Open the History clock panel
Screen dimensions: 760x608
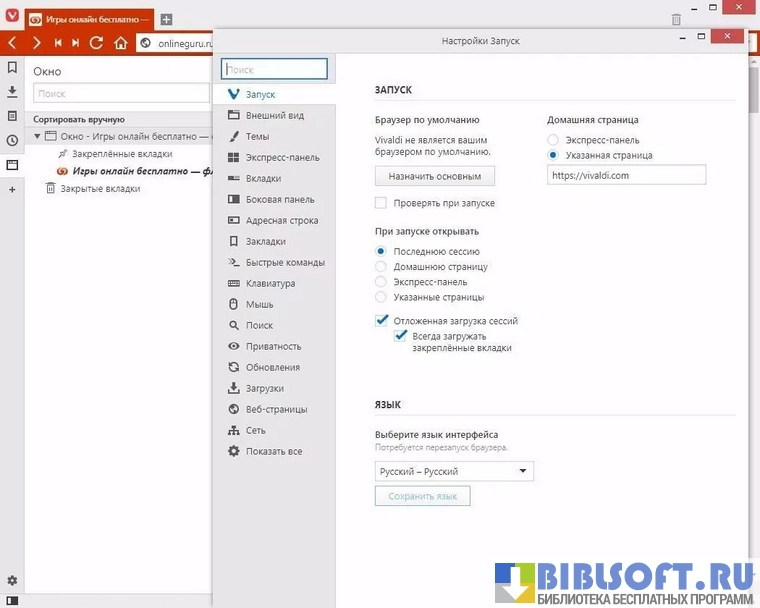coord(12,141)
